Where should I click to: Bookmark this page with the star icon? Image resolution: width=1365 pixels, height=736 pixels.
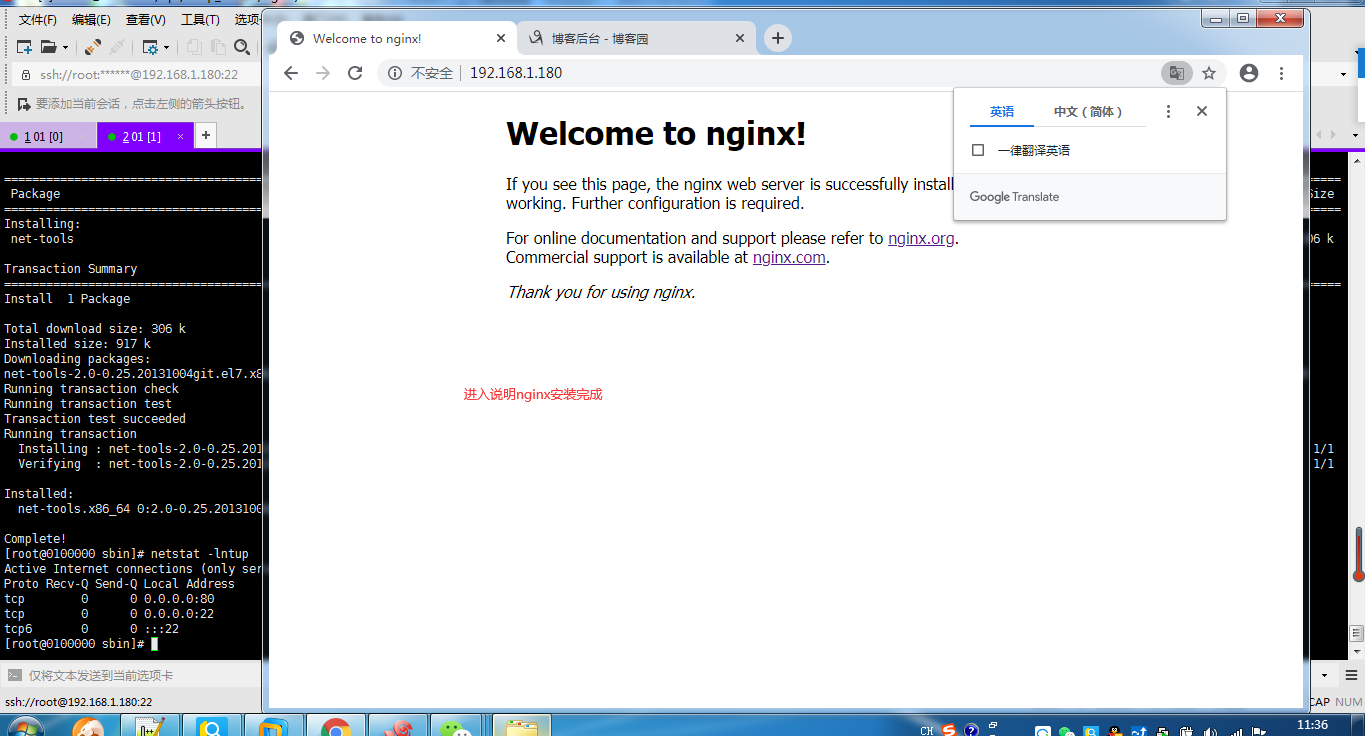1209,73
